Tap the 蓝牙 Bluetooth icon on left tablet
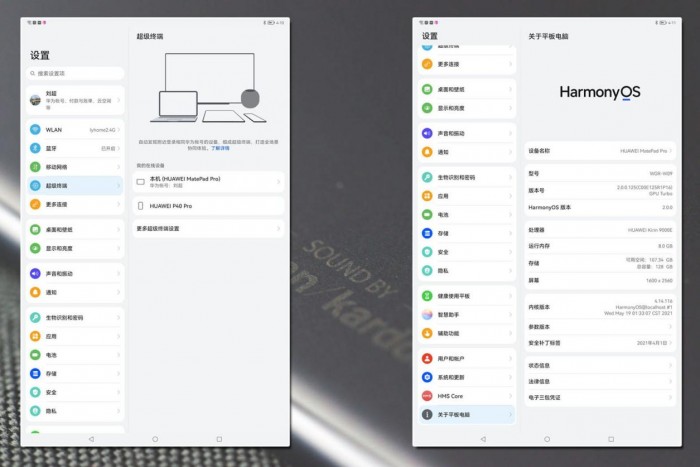This screenshot has height=467, width=700. 35,148
